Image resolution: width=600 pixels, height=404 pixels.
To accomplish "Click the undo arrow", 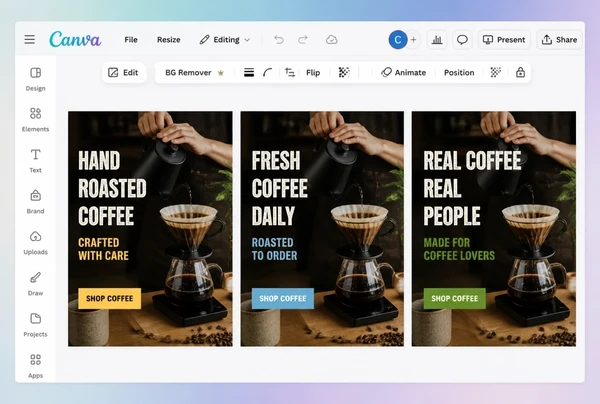I will pyautogui.click(x=279, y=39).
